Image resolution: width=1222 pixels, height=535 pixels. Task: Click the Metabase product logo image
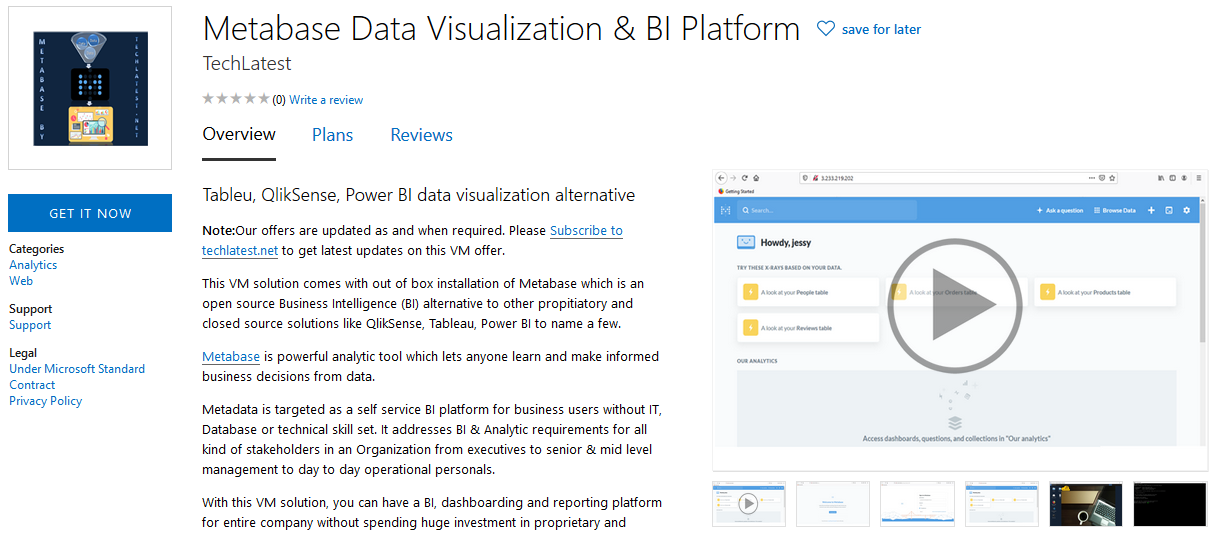pyautogui.click(x=90, y=88)
